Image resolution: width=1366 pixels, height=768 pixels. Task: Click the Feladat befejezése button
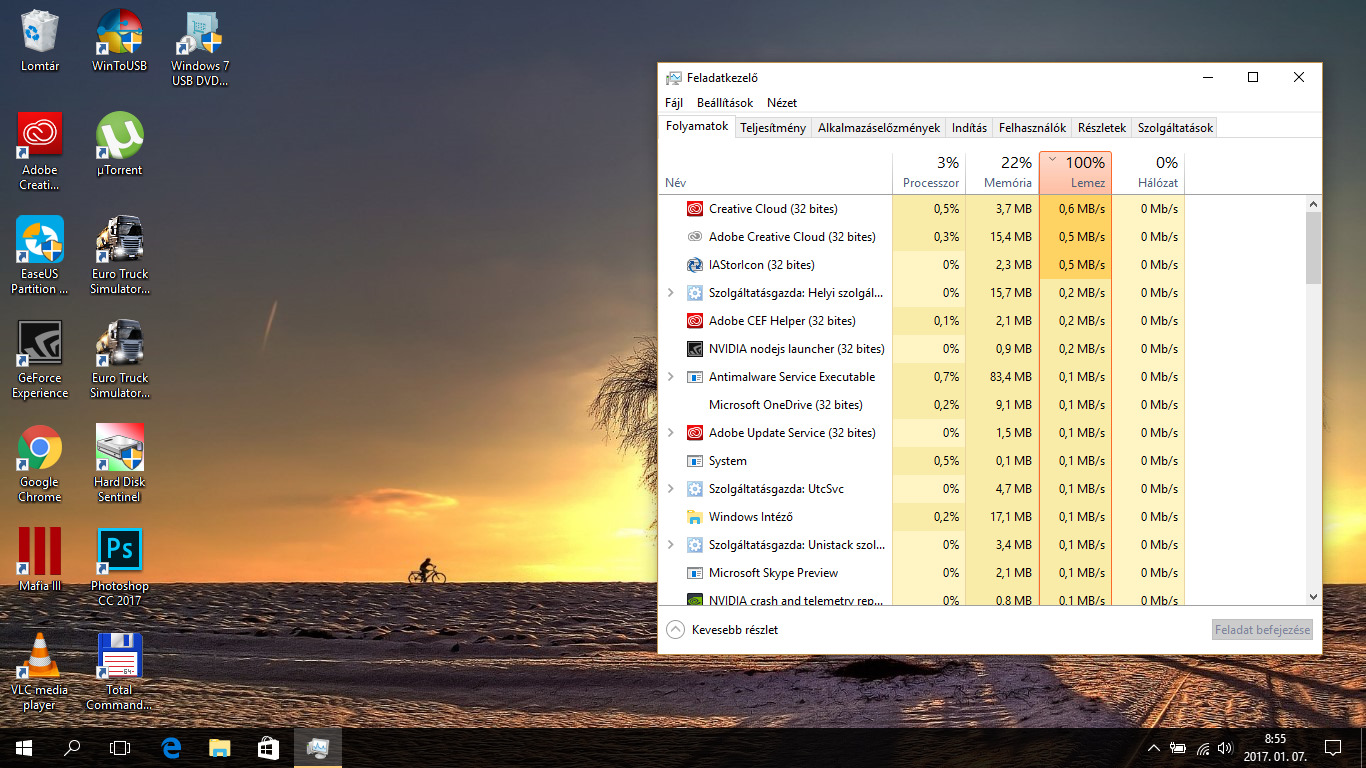click(1262, 630)
